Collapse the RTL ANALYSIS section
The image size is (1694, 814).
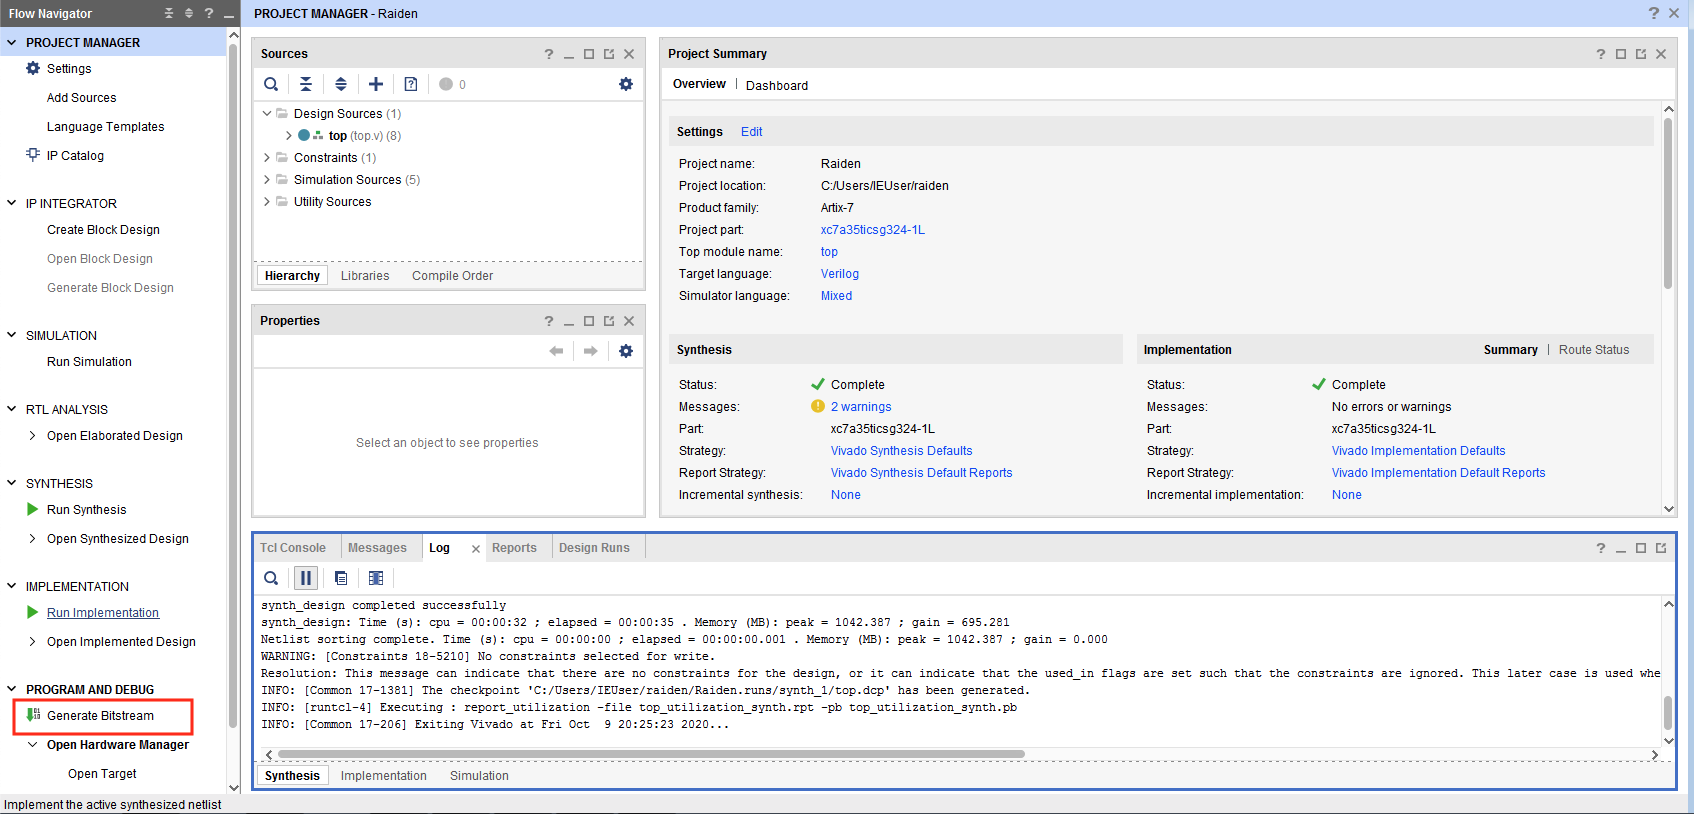12,409
